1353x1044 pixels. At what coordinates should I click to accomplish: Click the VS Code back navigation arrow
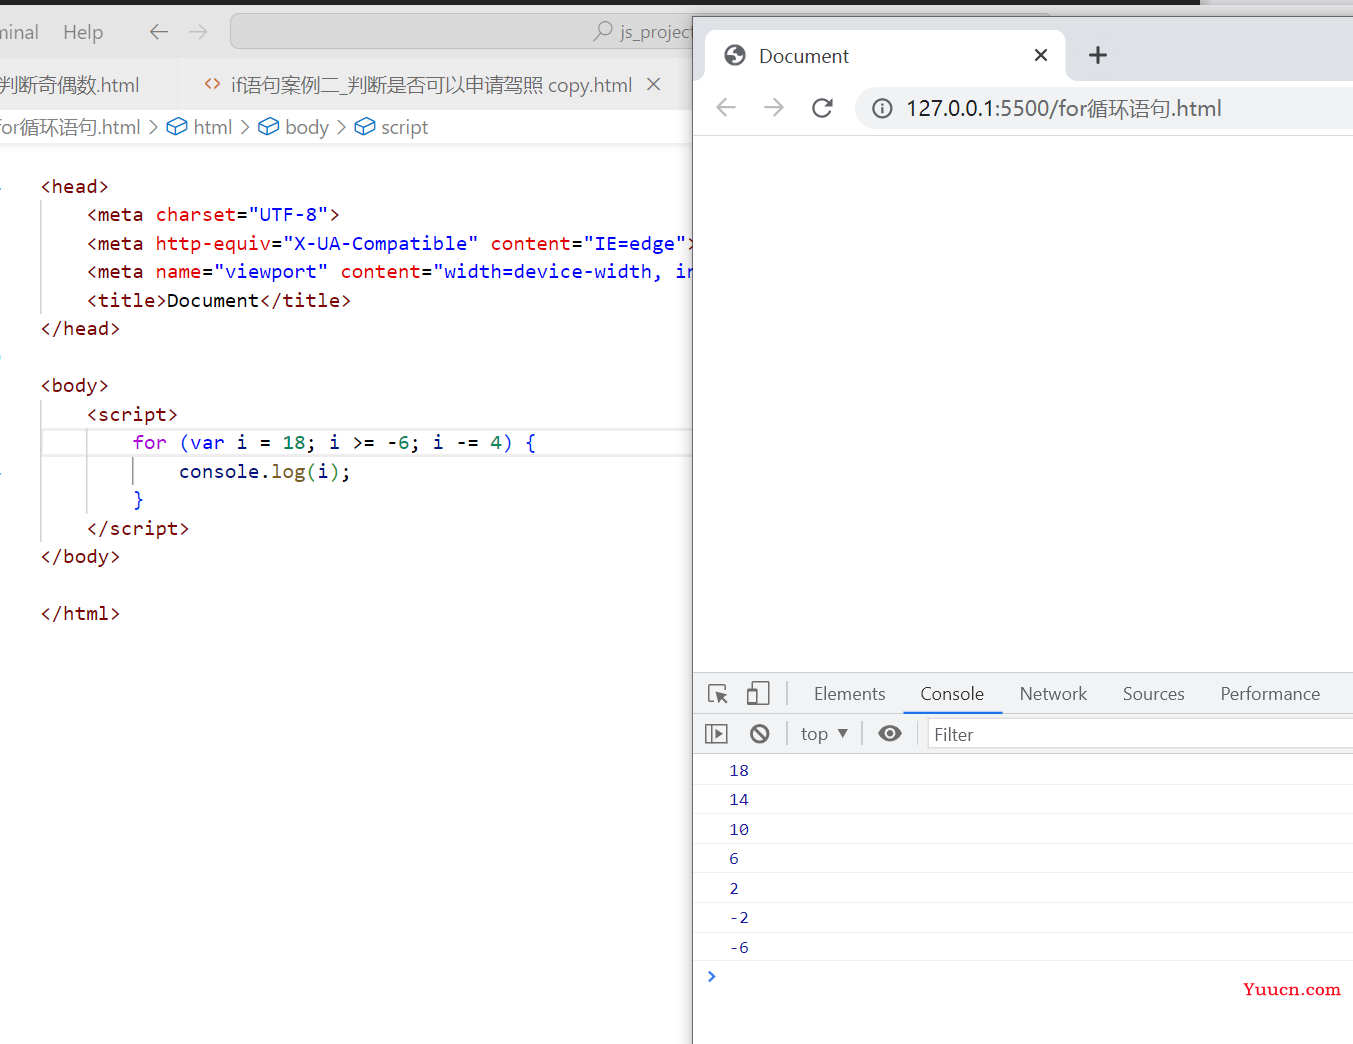coord(159,32)
